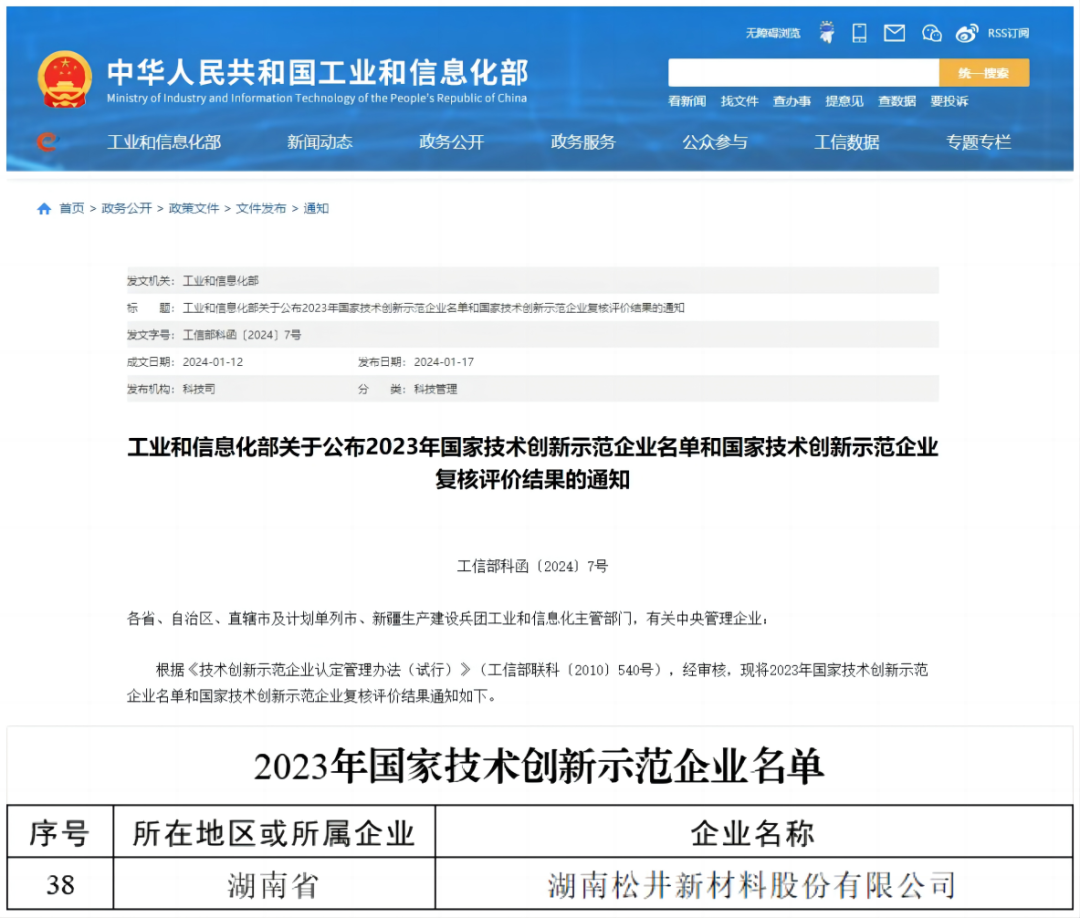Open RSS订阅 link
The image size is (1080, 918).
(1008, 33)
